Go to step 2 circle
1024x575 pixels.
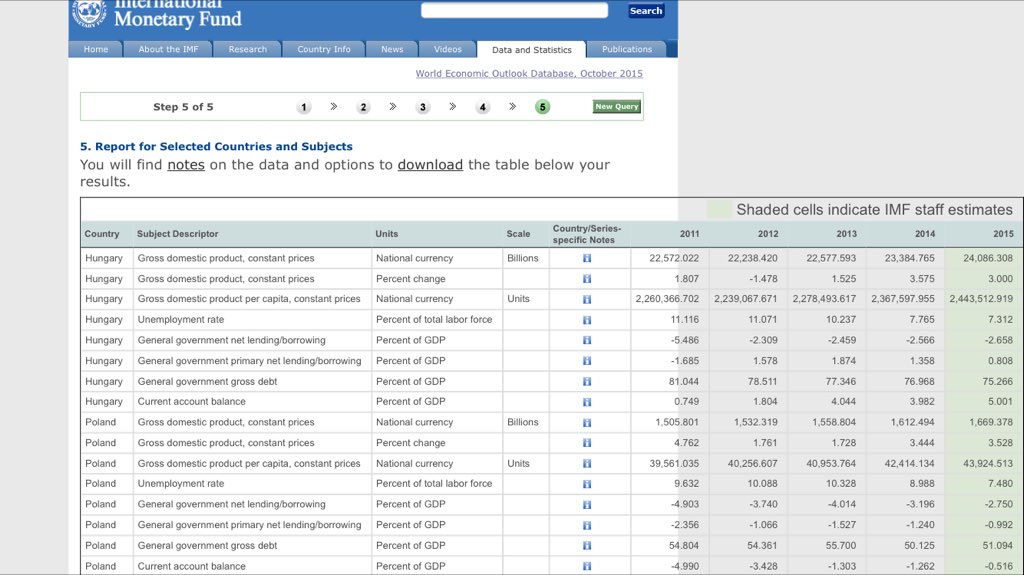(x=363, y=107)
